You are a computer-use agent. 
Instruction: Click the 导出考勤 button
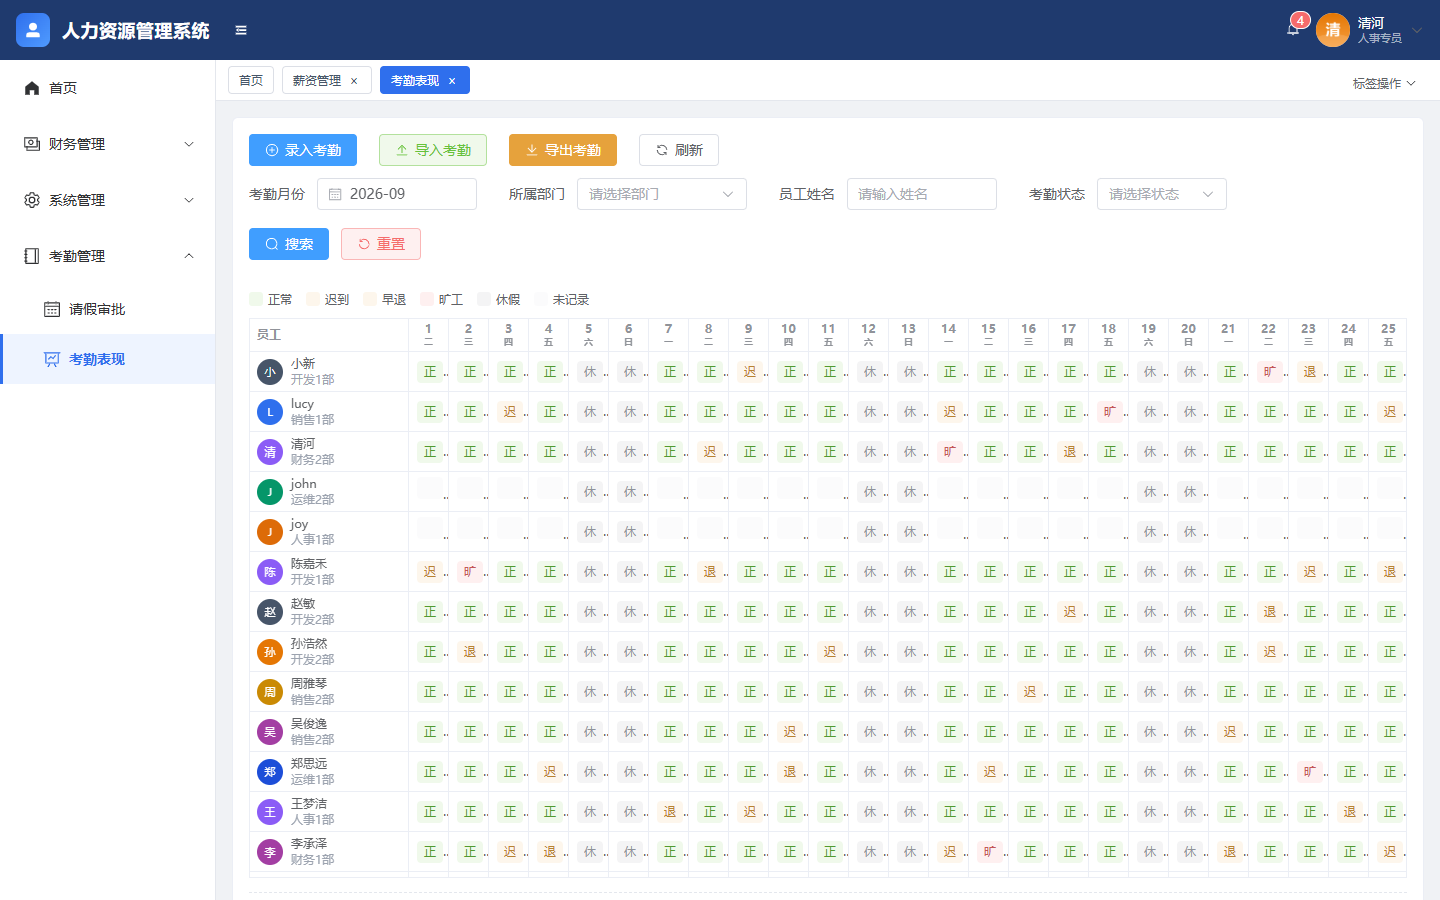tap(563, 150)
